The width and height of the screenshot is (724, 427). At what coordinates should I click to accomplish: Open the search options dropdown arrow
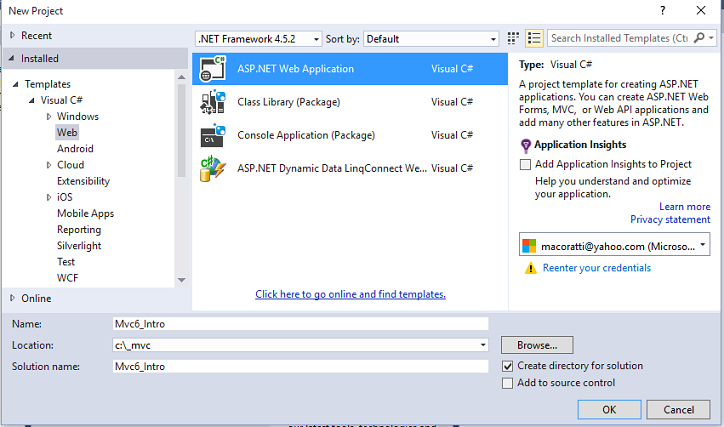pos(712,37)
